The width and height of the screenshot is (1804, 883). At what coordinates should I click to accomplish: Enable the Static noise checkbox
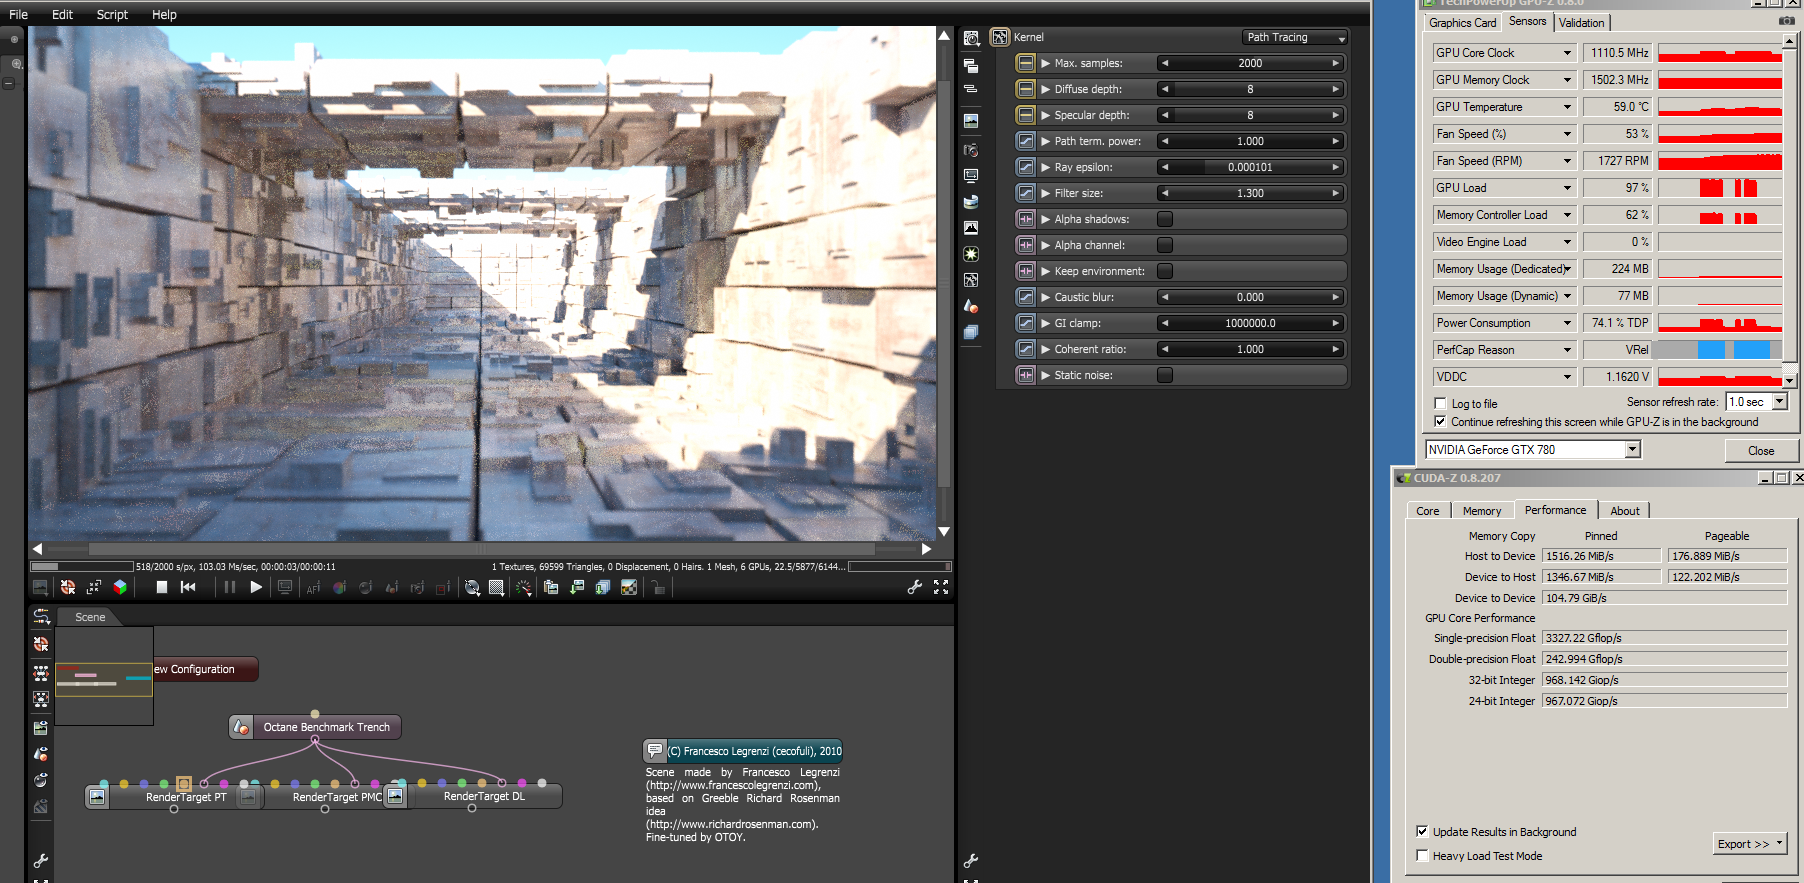tap(1165, 375)
